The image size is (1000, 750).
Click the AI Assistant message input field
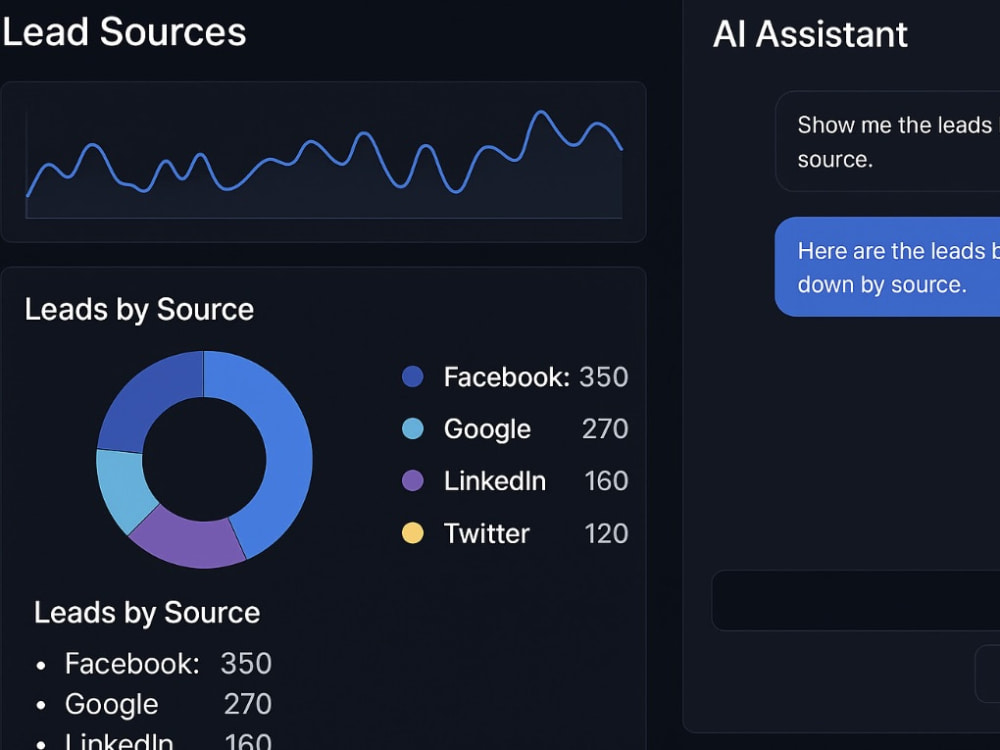(856, 600)
